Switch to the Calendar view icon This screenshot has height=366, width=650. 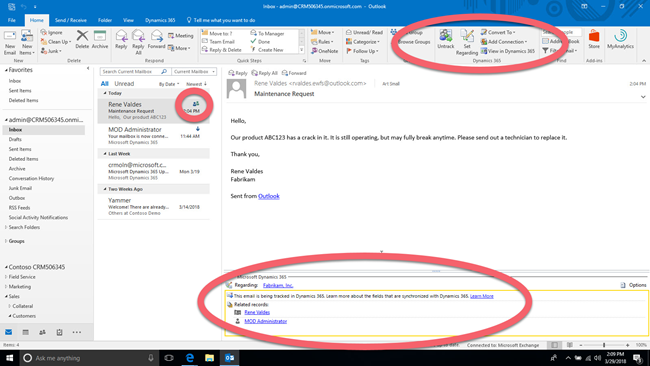26,332
